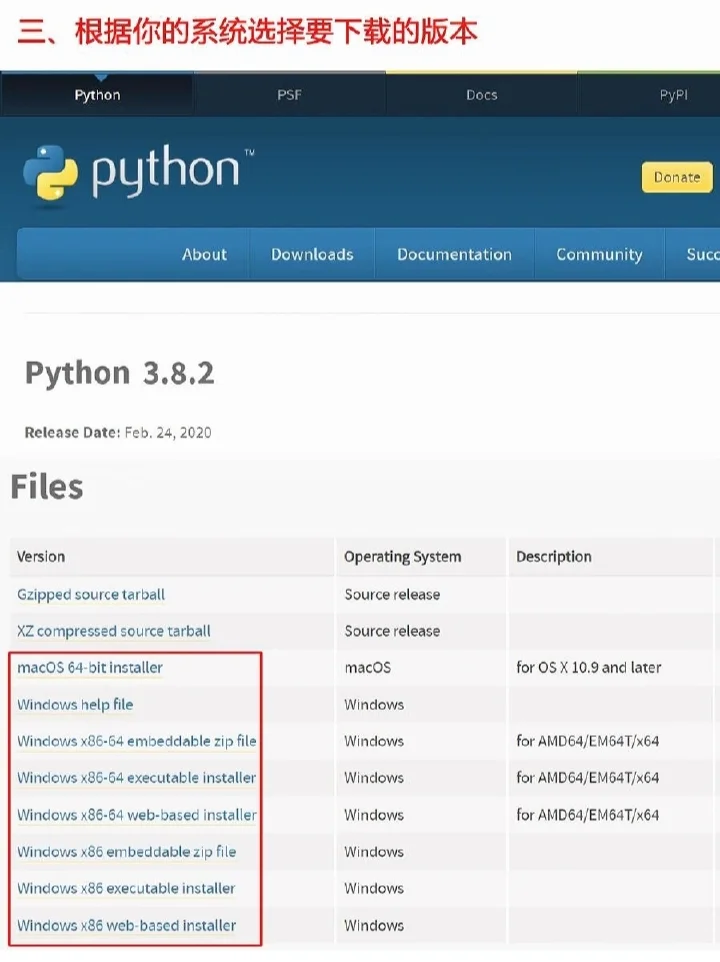Download Windows x86-64 embeddable zip file
This screenshot has width=720, height=962.
point(137,741)
